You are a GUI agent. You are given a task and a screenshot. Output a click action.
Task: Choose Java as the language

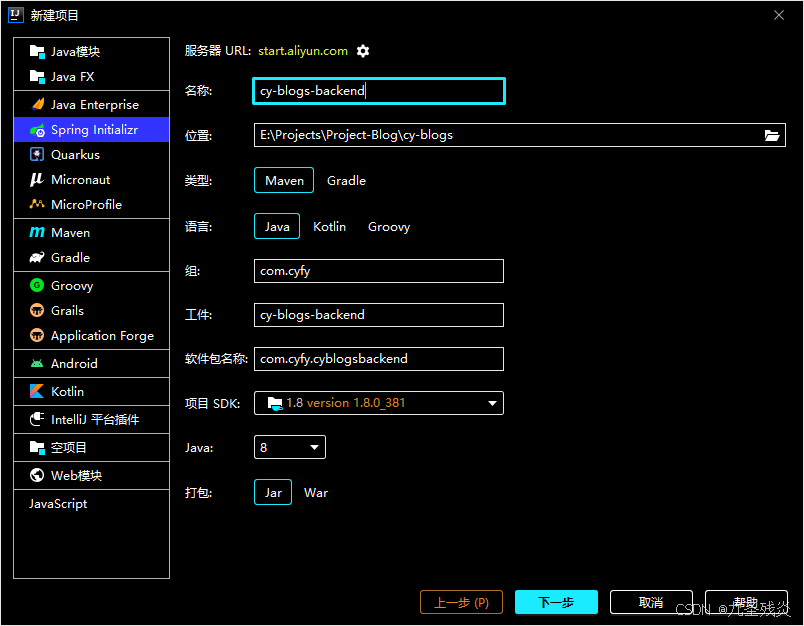pos(277,227)
